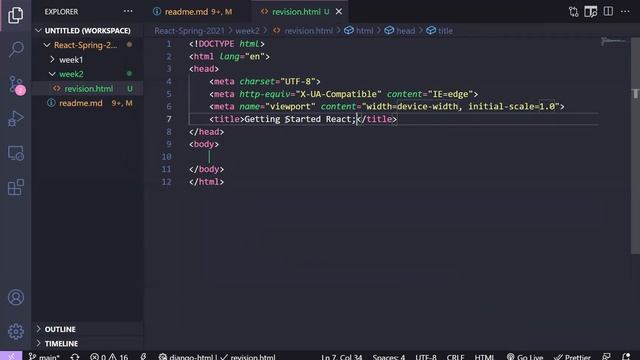Open the feedback icon in status bar
The height and width of the screenshot is (360, 640).
(607, 357)
